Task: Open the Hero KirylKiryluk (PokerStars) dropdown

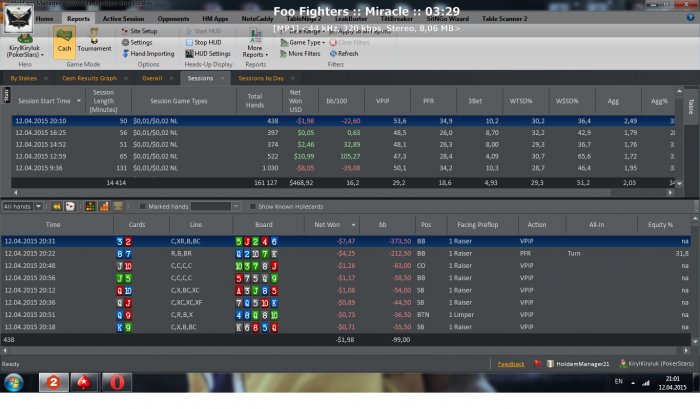Action: click(x=25, y=51)
